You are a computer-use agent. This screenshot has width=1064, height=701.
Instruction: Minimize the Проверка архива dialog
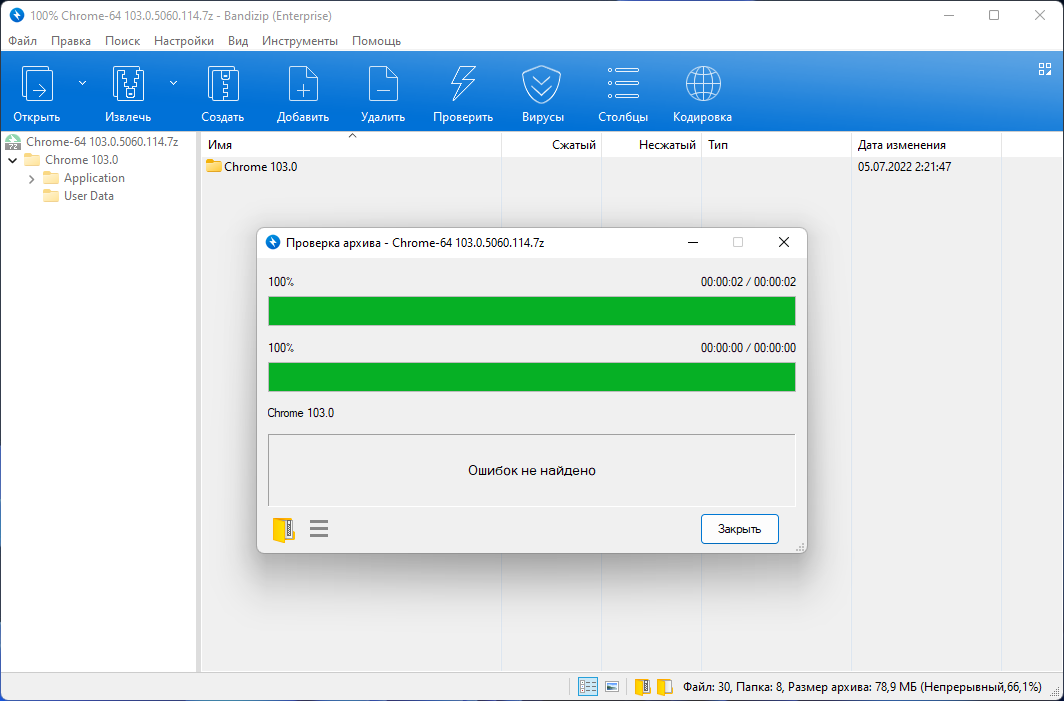tap(693, 242)
